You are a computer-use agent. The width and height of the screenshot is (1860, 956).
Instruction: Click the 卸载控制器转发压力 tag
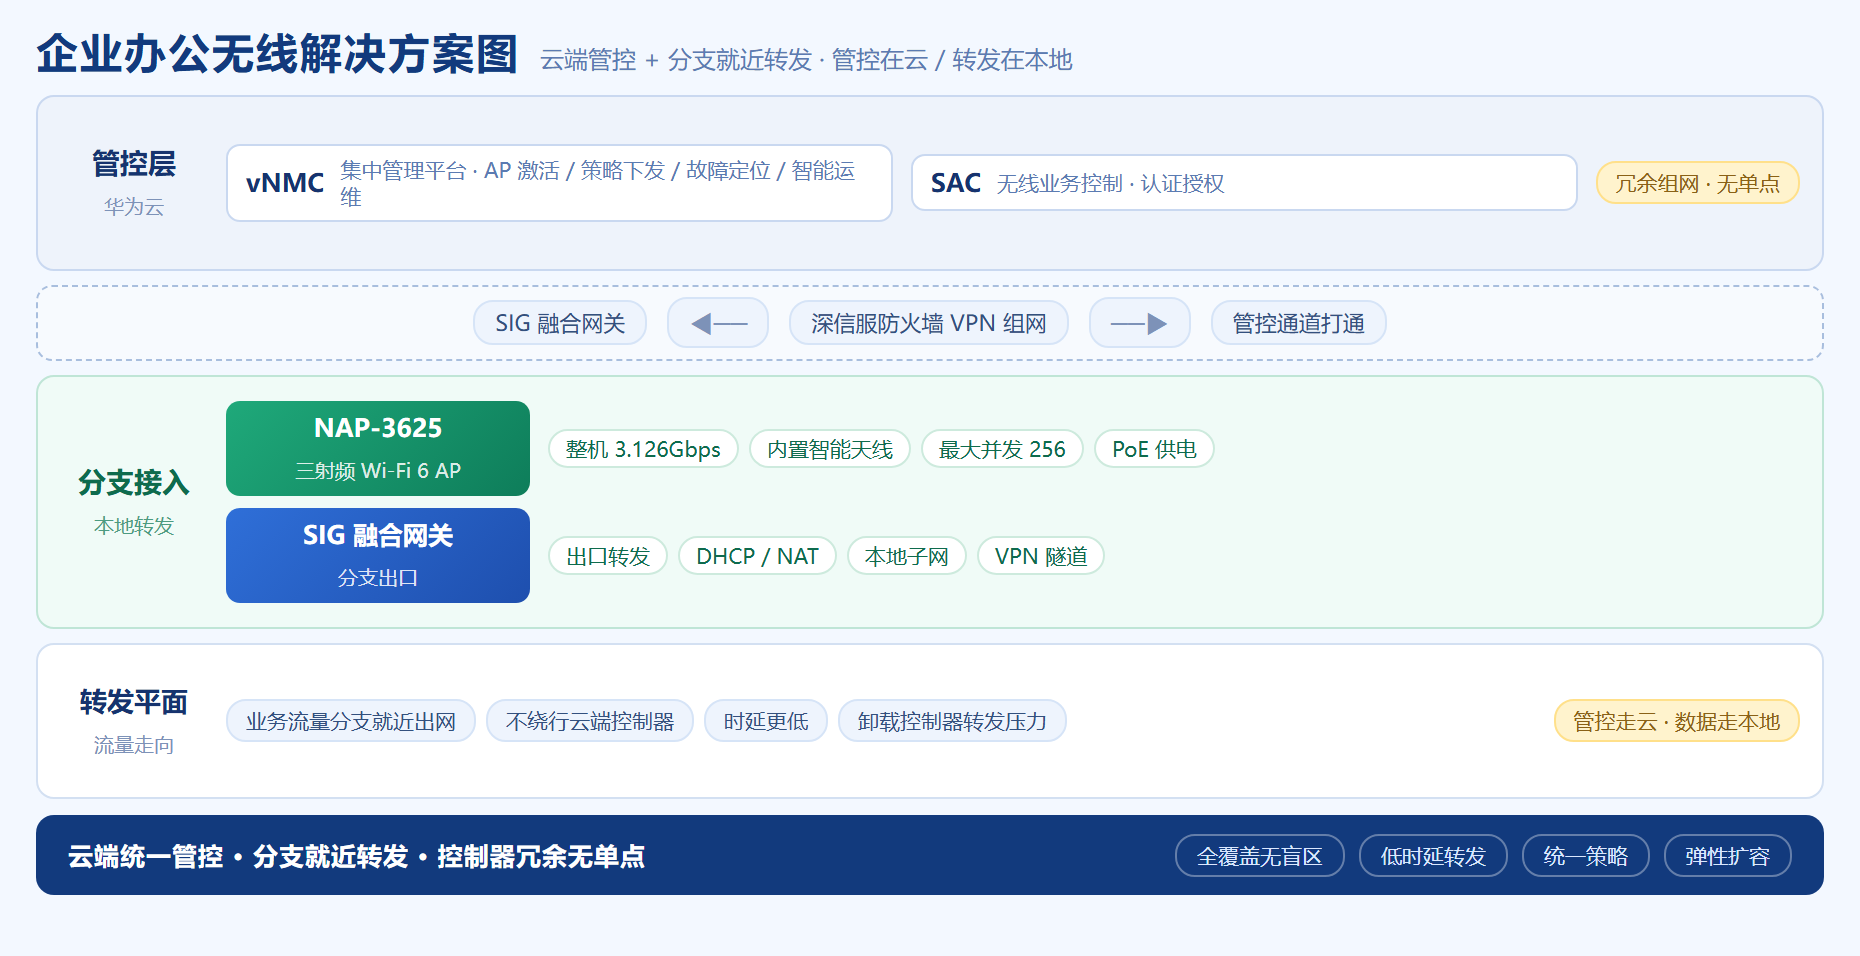pyautogui.click(x=952, y=721)
